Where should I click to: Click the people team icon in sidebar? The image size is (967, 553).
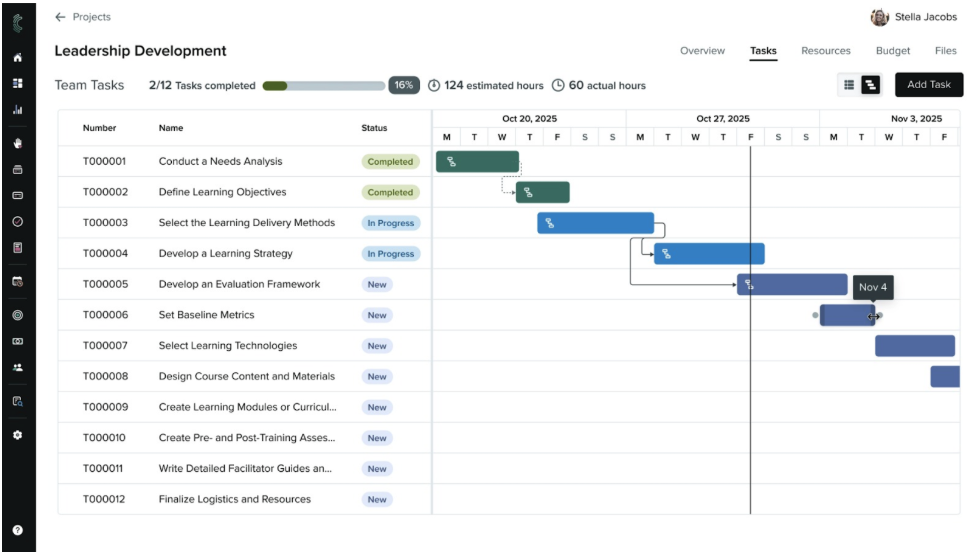17,367
